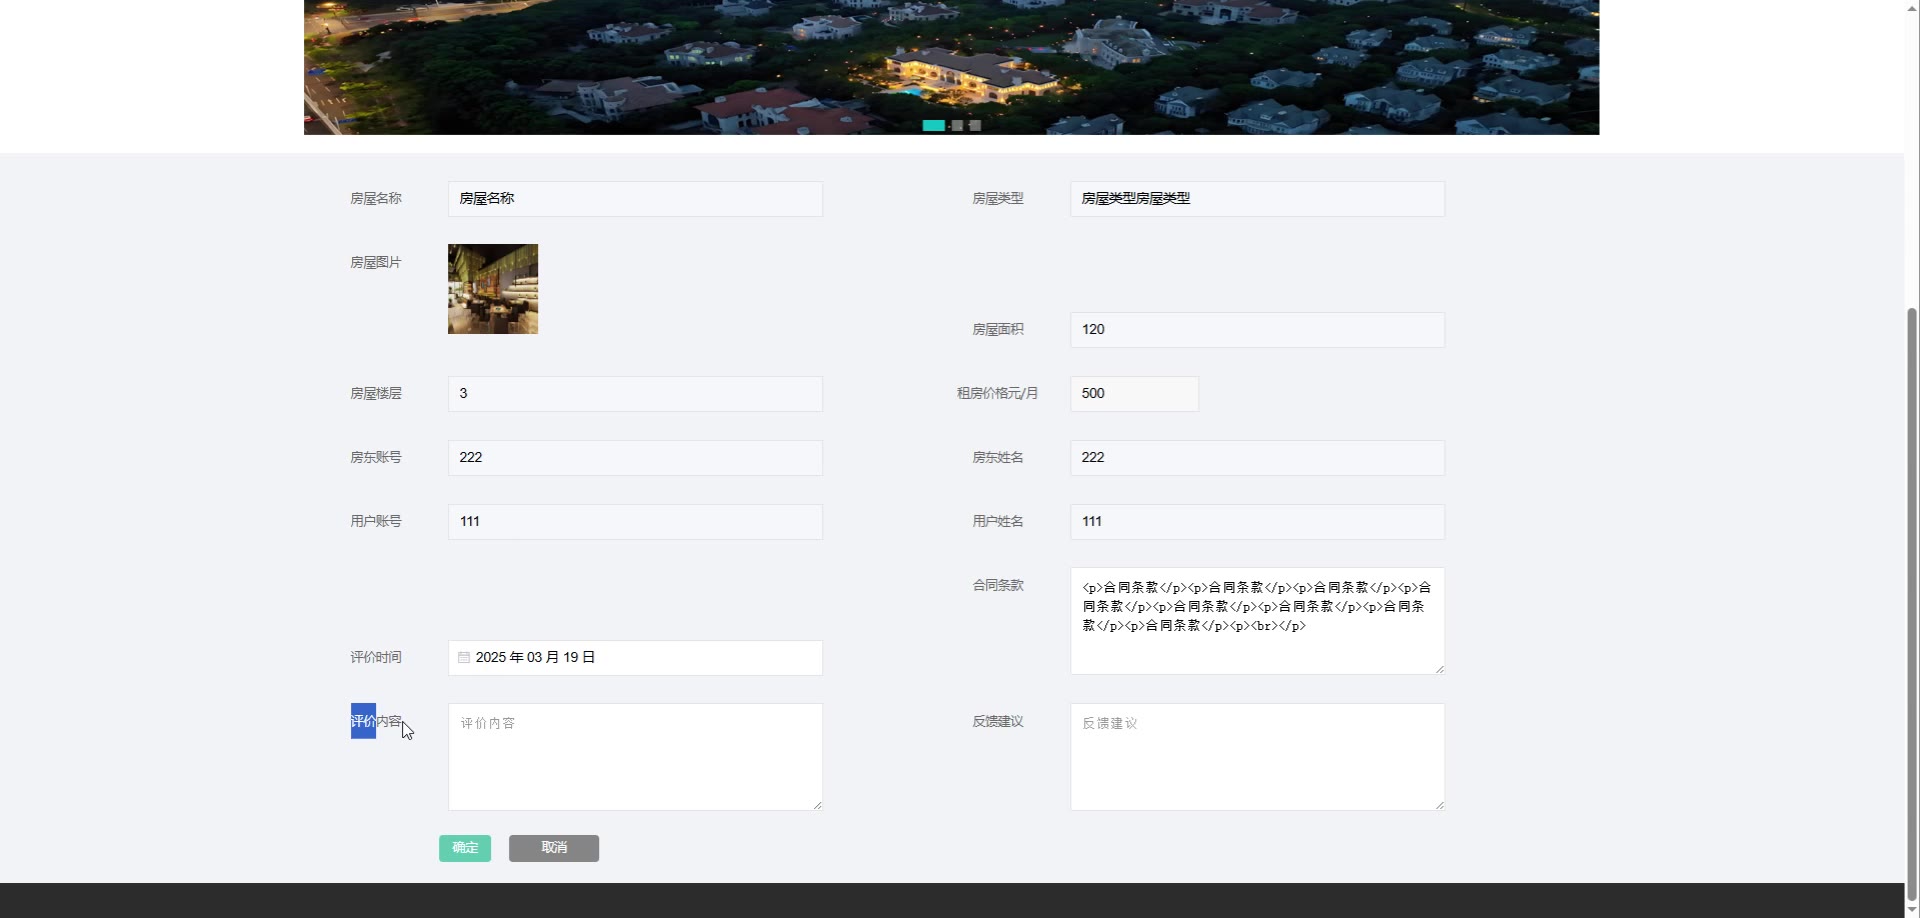Click the 房屋楼层 label text
The width and height of the screenshot is (1920, 918).
point(376,394)
